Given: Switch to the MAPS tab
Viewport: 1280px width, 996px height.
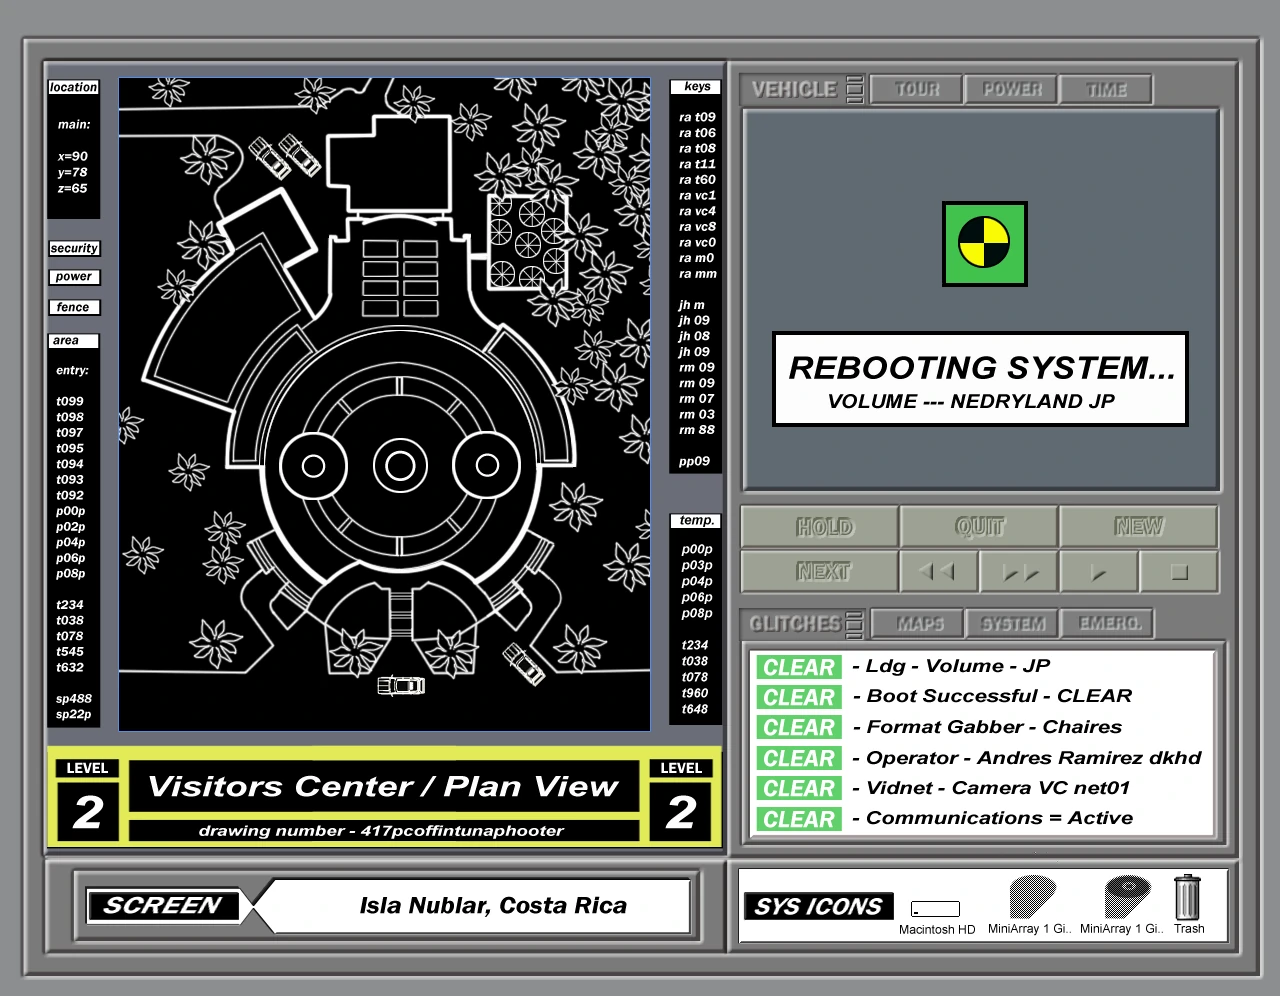Looking at the screenshot, I should click(x=919, y=624).
